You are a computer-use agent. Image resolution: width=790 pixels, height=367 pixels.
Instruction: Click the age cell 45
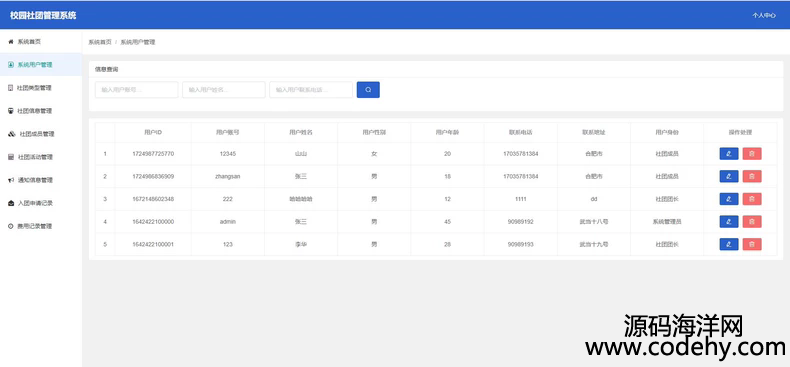click(447, 222)
